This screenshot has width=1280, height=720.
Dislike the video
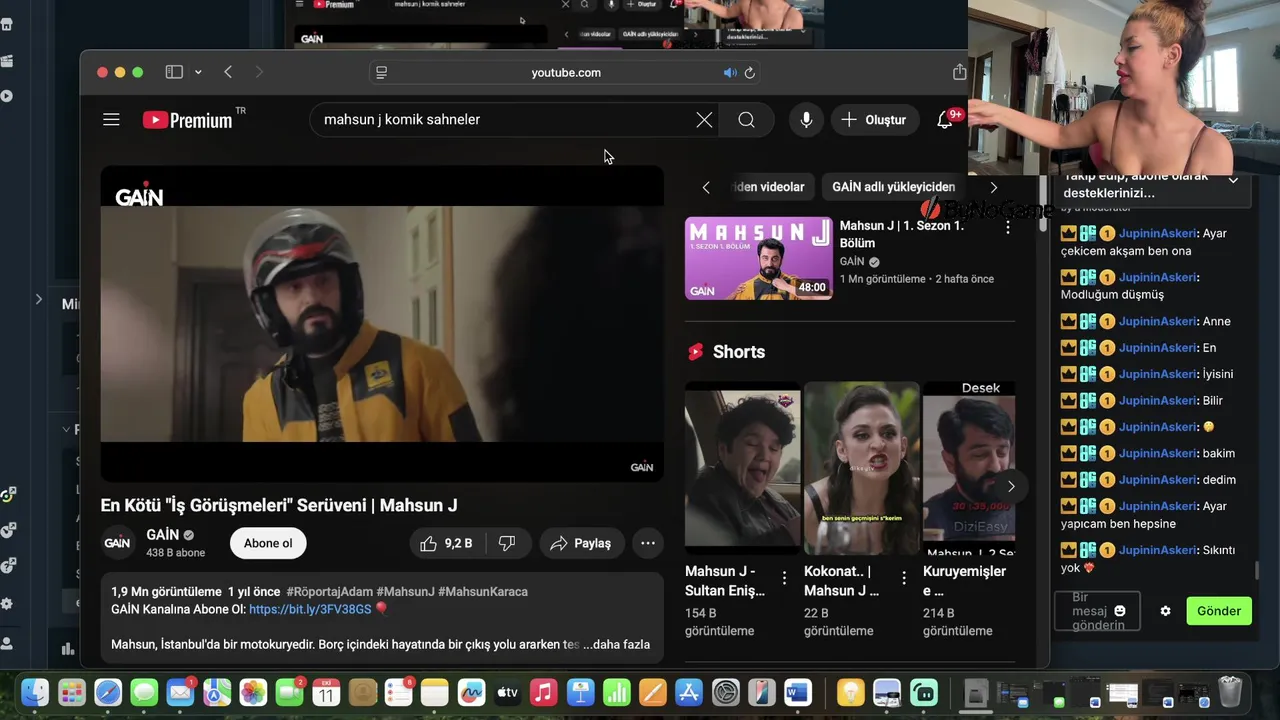pos(507,543)
